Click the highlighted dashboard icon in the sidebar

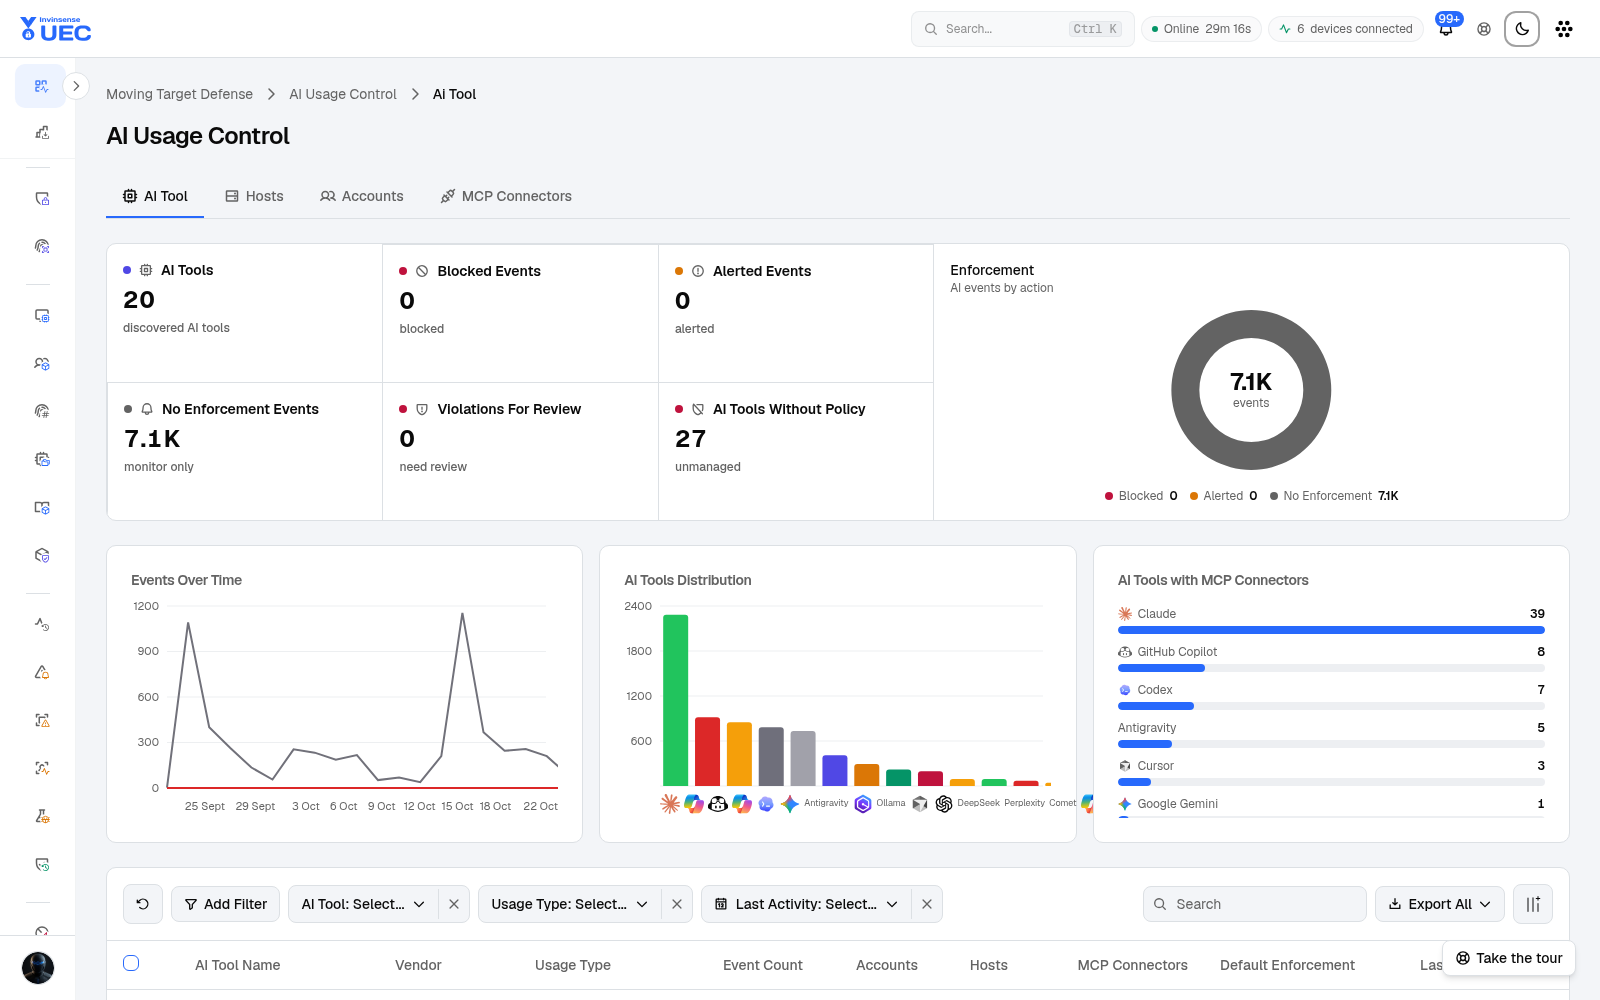click(41, 86)
